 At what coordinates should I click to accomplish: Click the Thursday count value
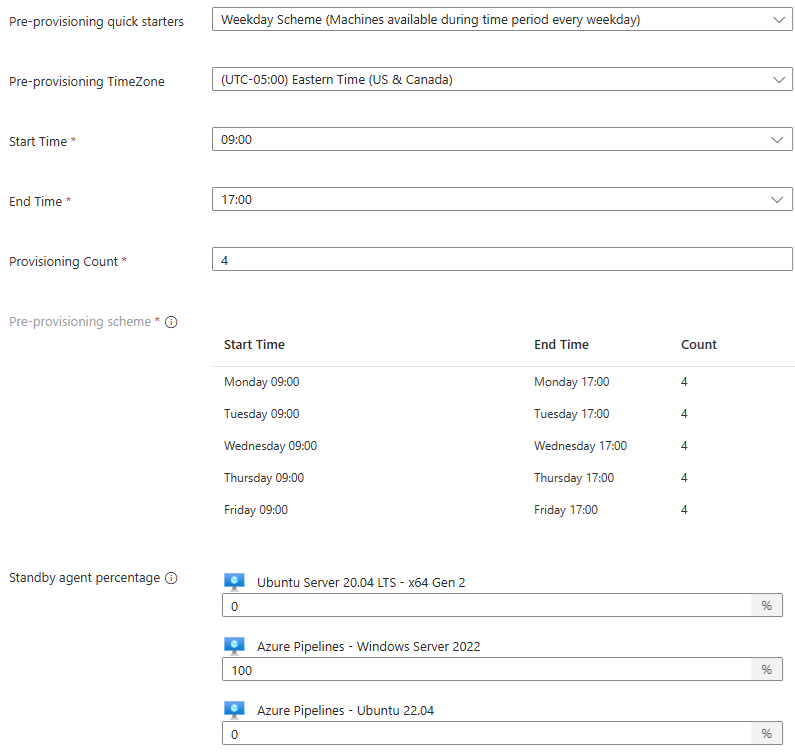[x=684, y=478]
